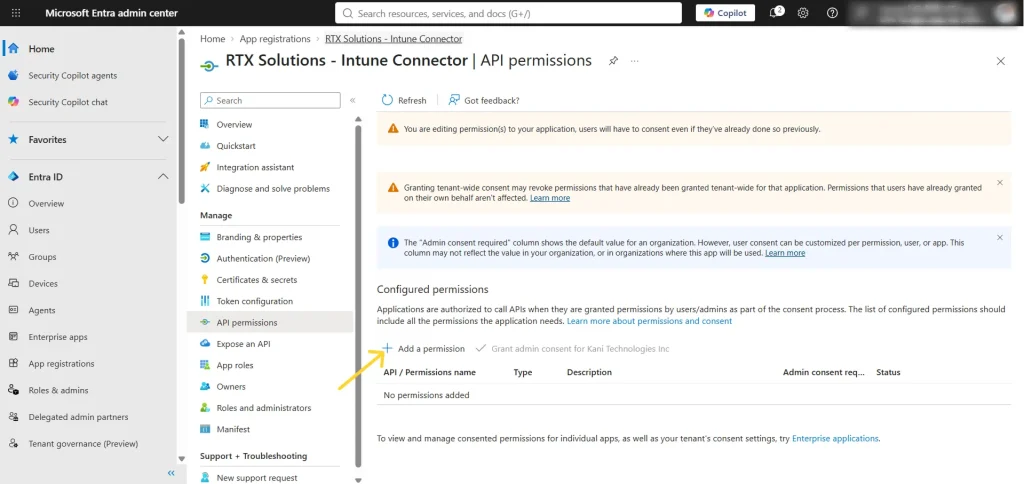Open Token configuration
The height and width of the screenshot is (484, 1024).
(x=255, y=301)
